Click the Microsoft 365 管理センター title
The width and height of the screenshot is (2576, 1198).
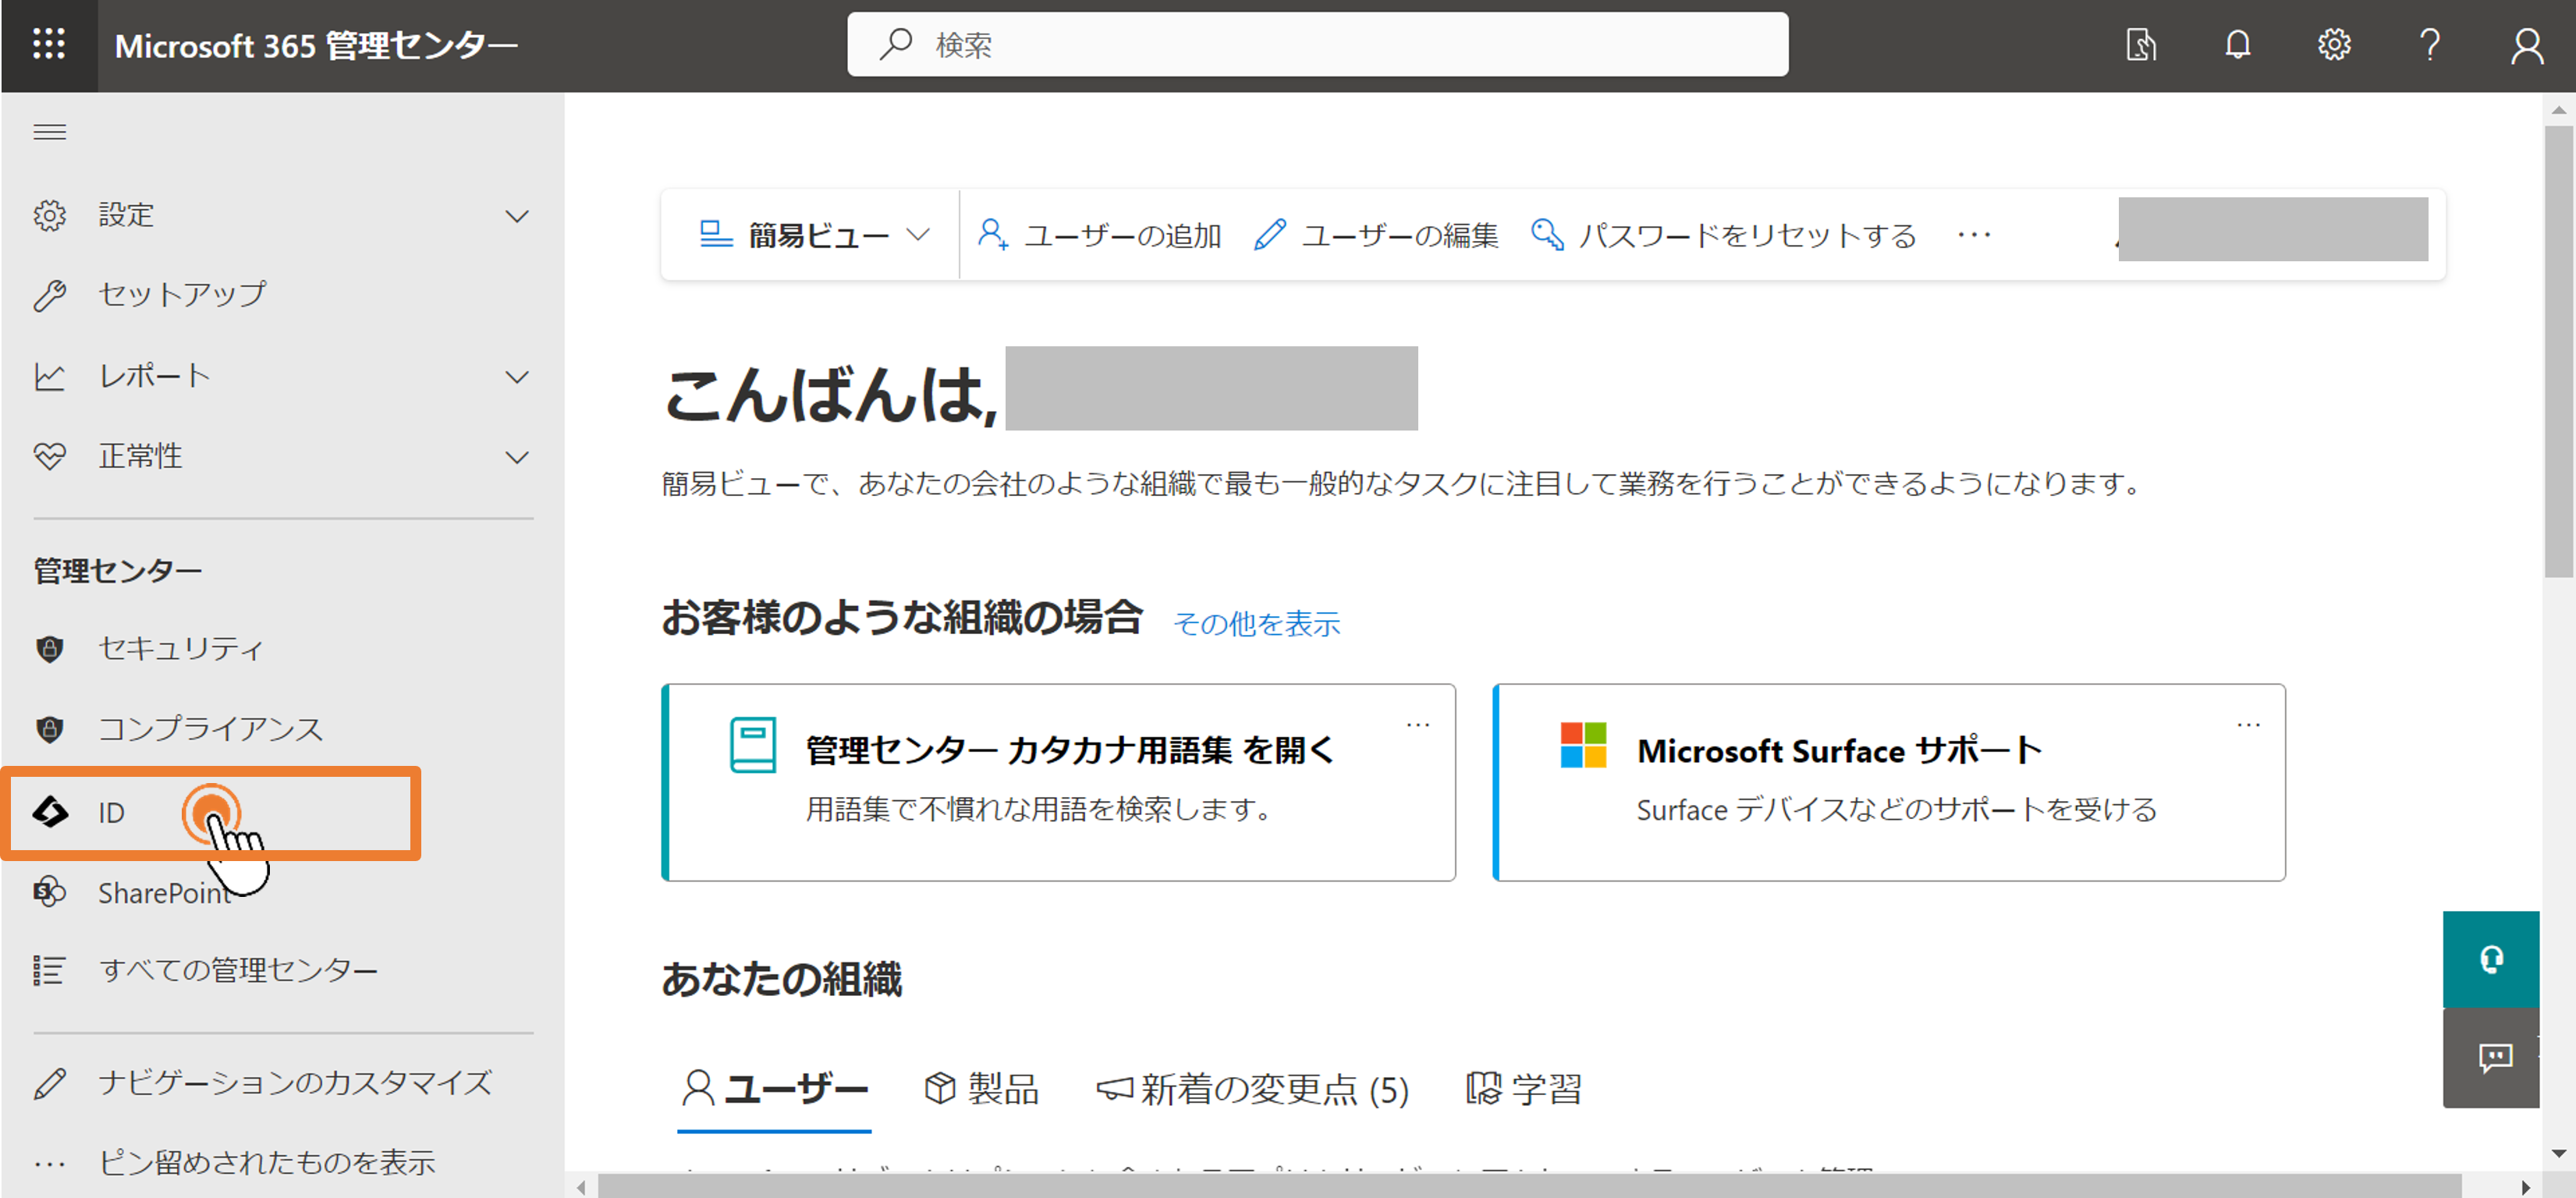pyautogui.click(x=316, y=45)
